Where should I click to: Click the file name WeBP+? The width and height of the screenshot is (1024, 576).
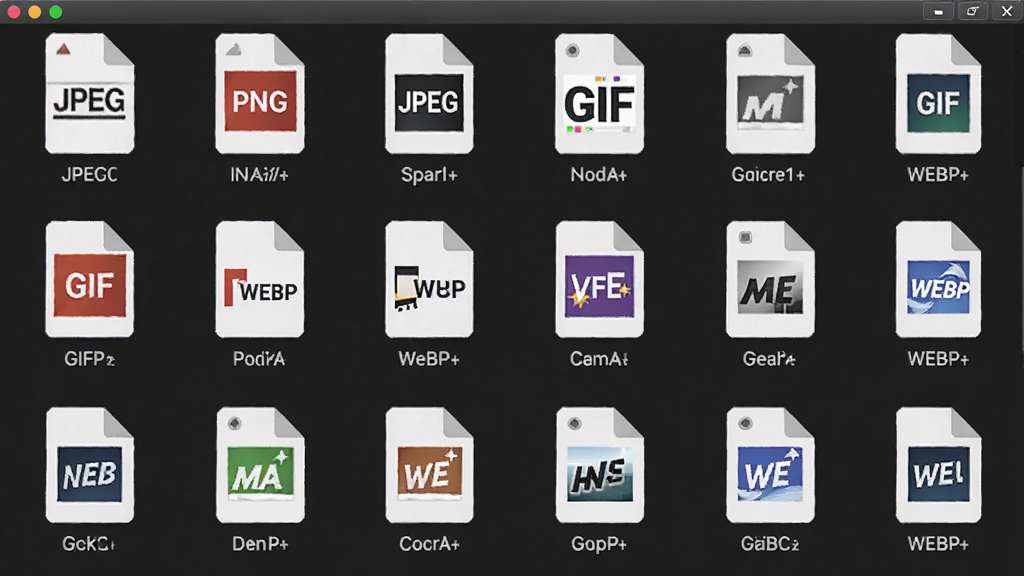click(x=429, y=359)
